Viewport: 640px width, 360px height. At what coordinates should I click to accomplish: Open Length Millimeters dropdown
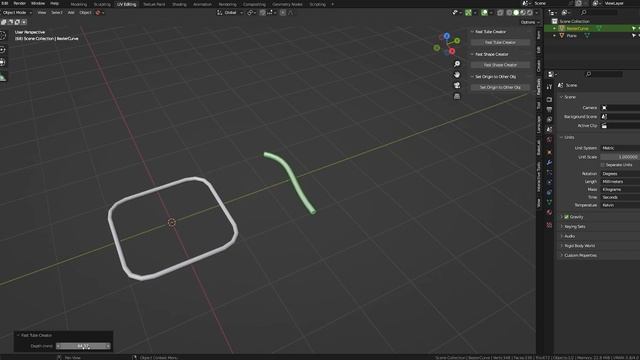(x=620, y=182)
